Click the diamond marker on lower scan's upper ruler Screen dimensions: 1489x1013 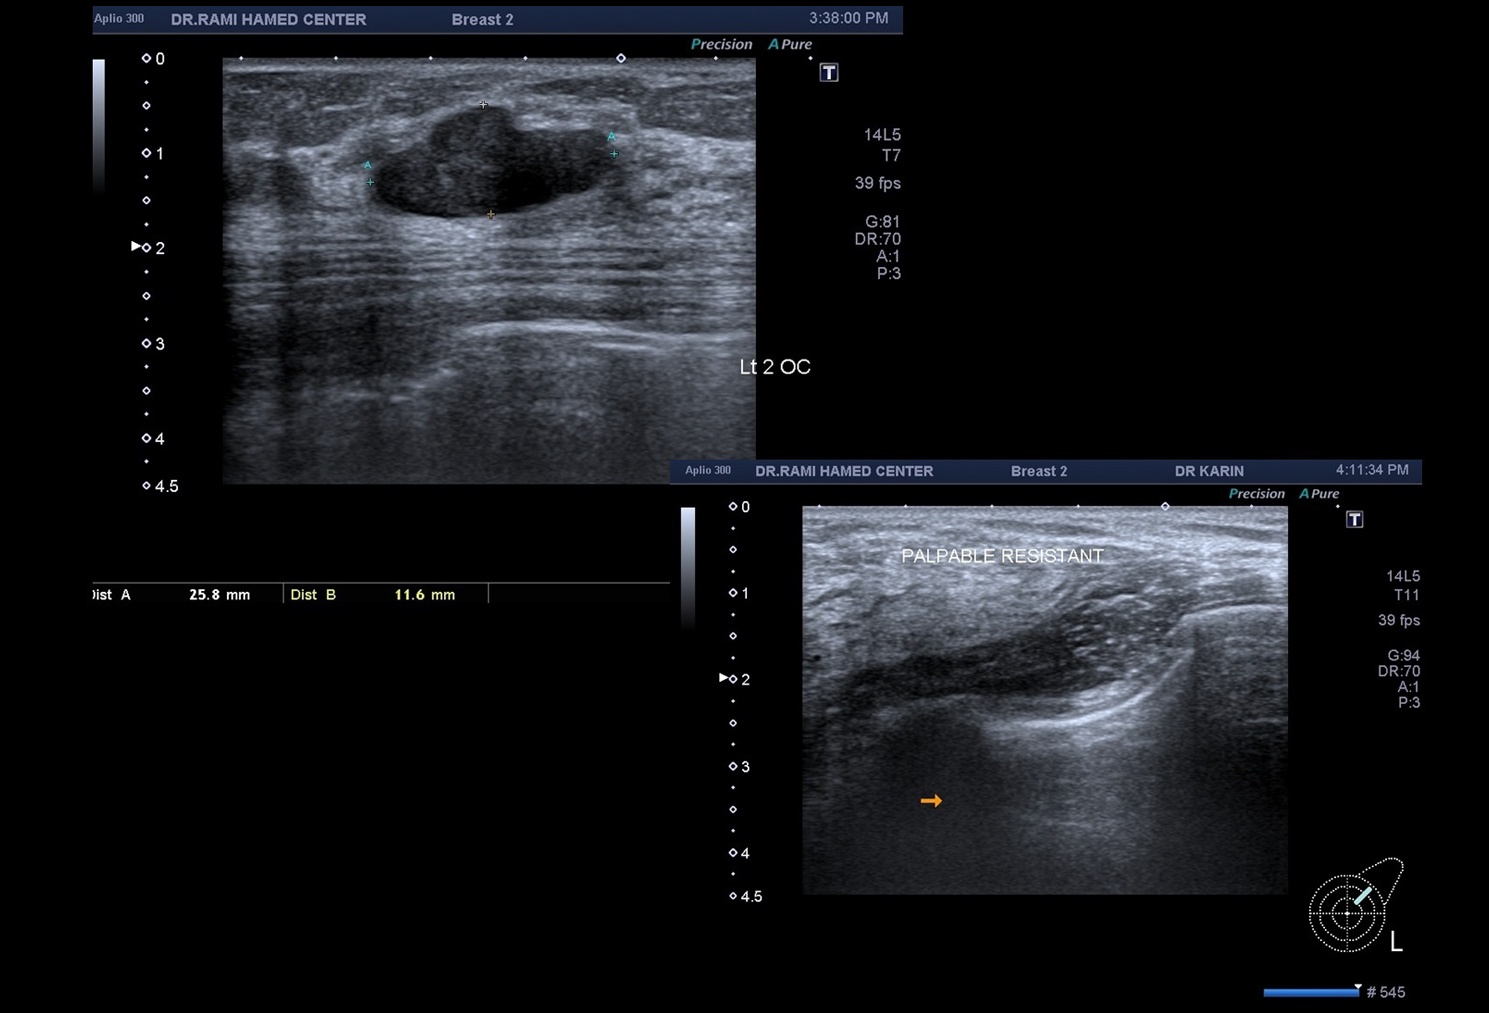tap(1165, 506)
